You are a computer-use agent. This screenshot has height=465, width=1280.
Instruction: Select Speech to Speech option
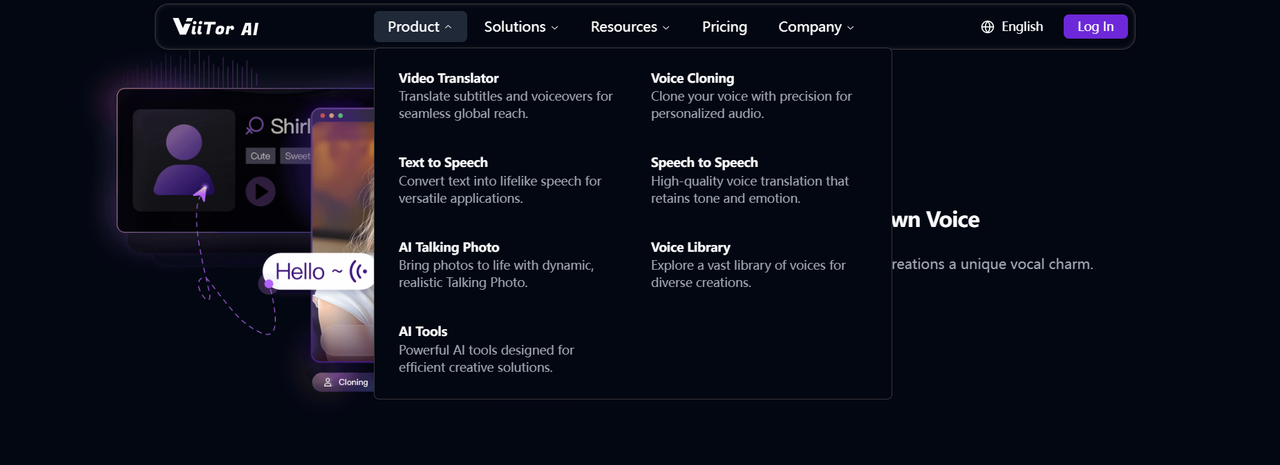click(x=704, y=162)
